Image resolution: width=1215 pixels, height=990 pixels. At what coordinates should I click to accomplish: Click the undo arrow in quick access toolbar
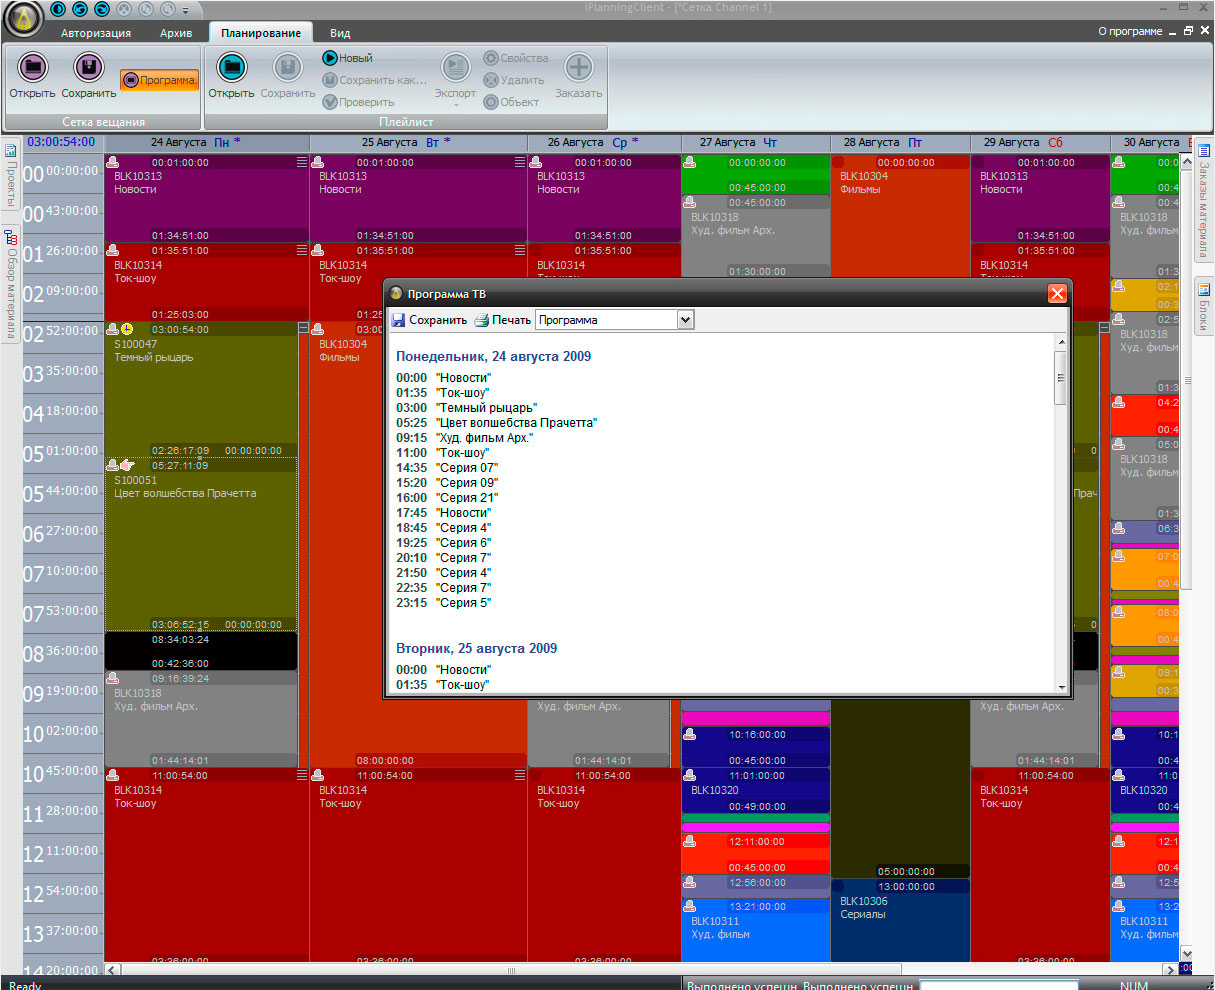[80, 9]
